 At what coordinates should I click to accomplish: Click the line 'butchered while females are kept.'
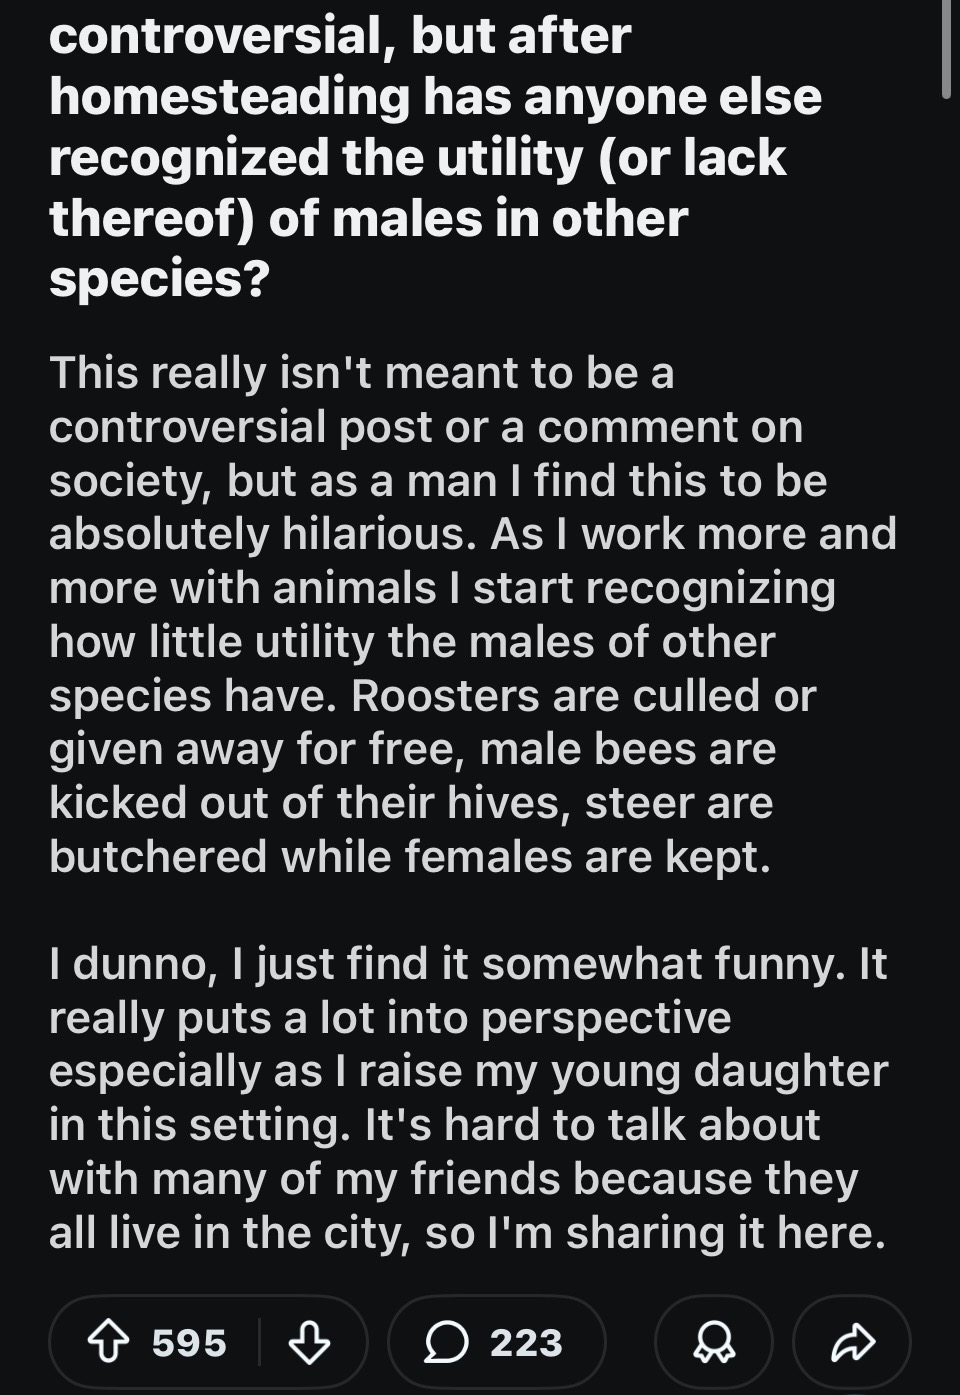point(410,857)
